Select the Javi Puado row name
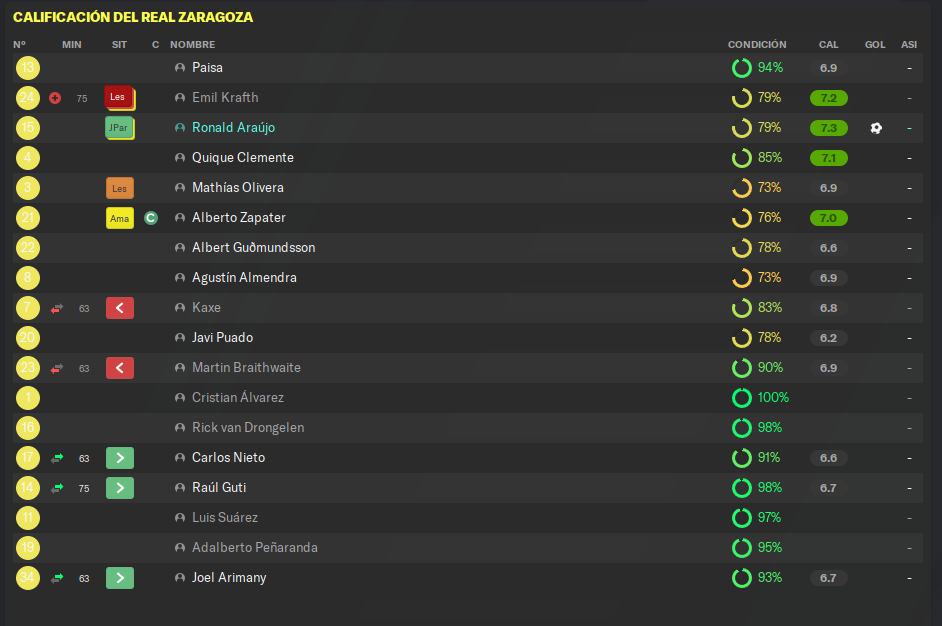 point(222,338)
